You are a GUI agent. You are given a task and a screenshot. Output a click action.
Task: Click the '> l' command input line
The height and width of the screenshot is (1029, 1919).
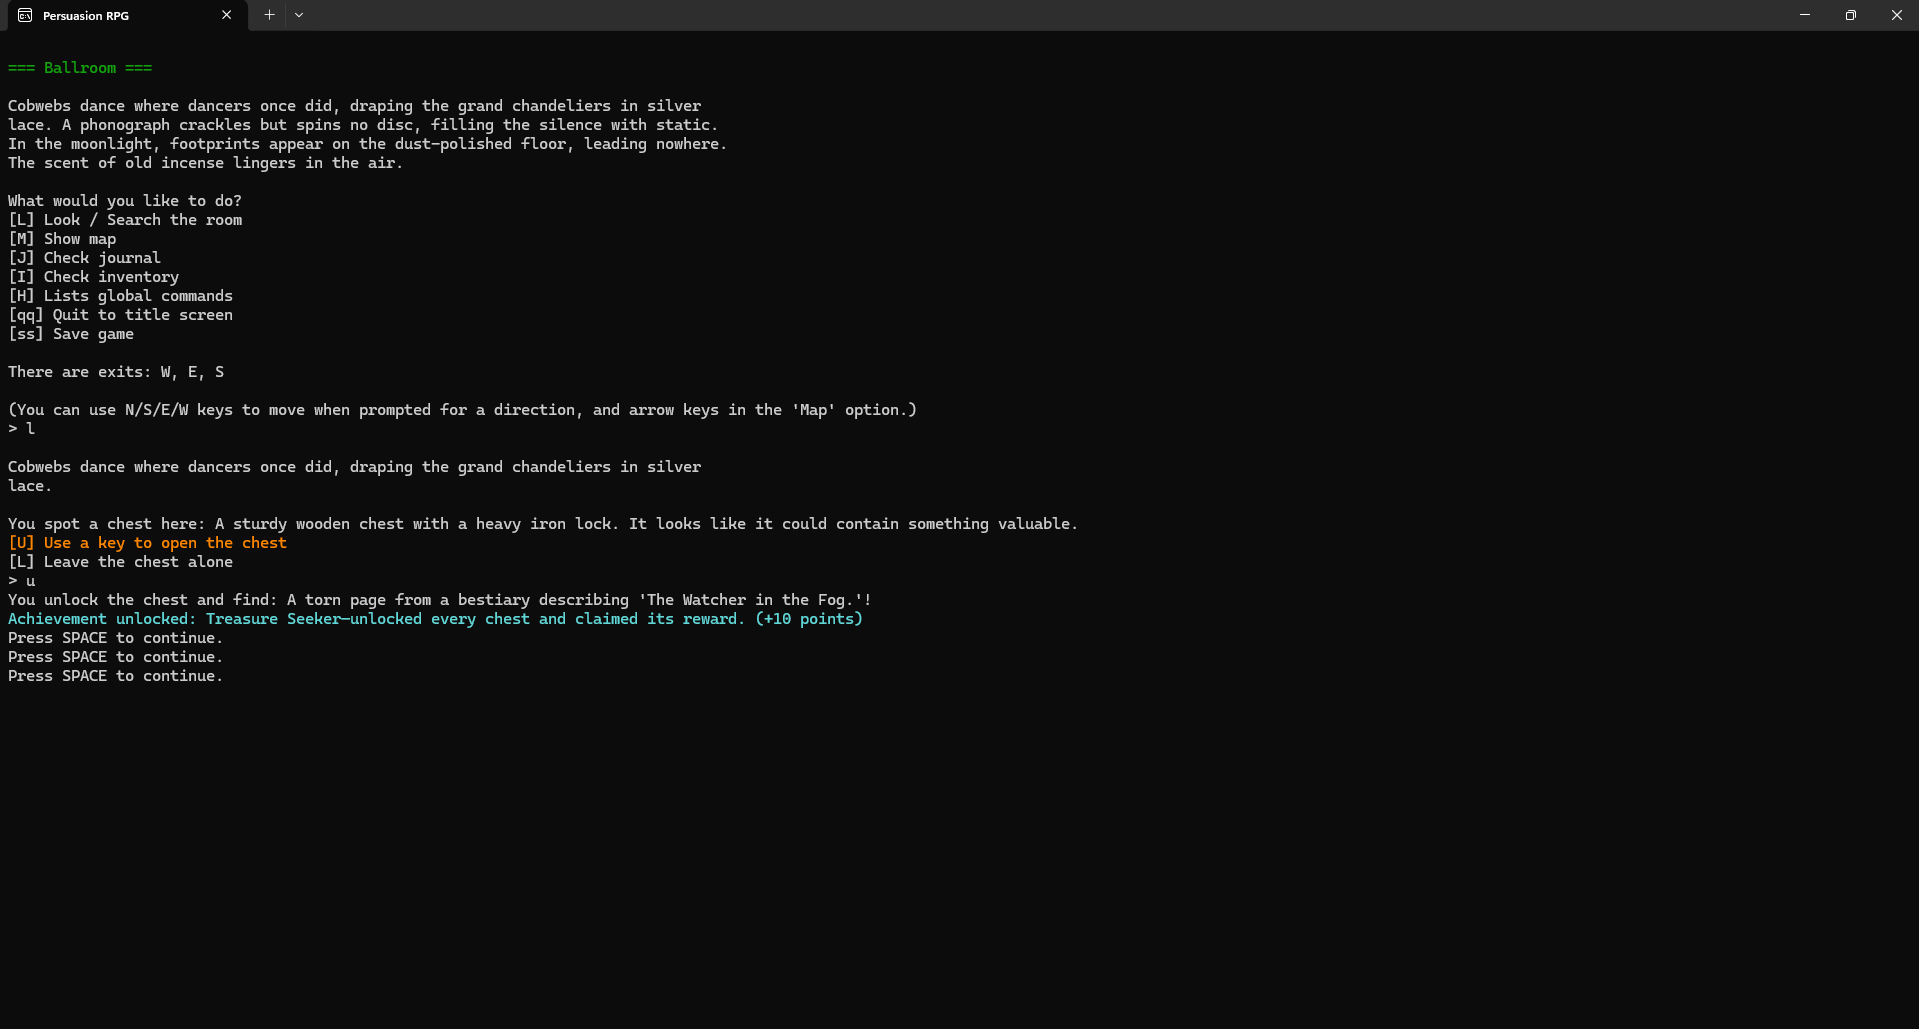pos(21,429)
